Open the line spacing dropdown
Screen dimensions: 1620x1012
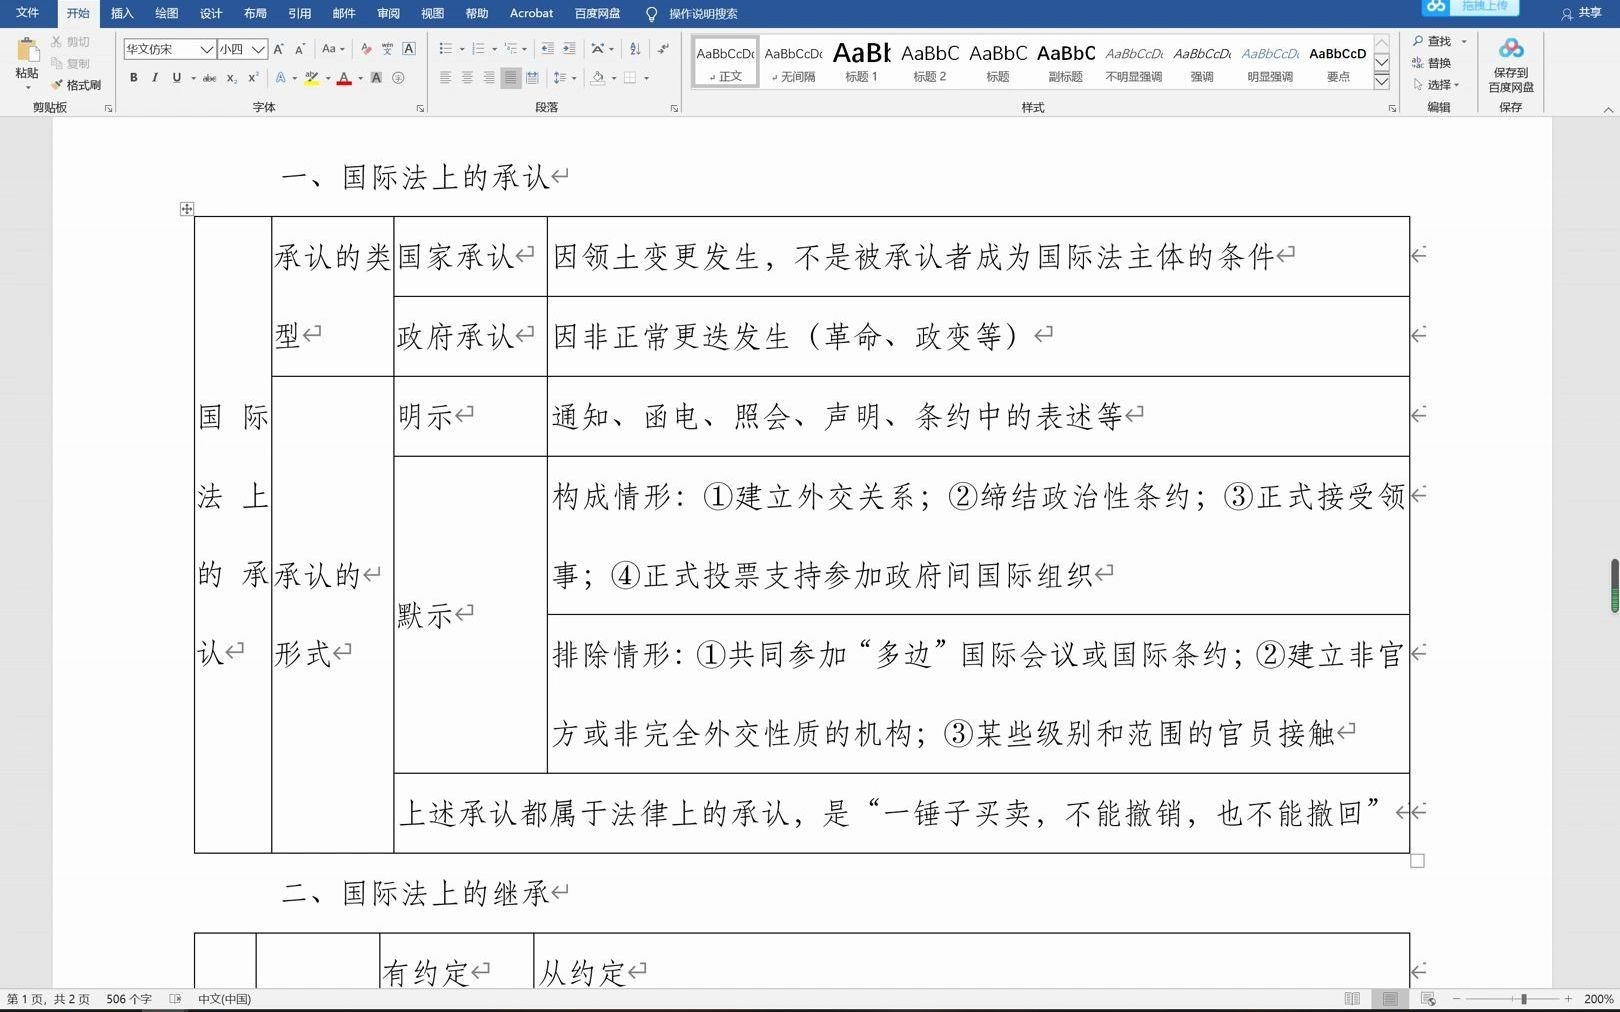click(565, 78)
